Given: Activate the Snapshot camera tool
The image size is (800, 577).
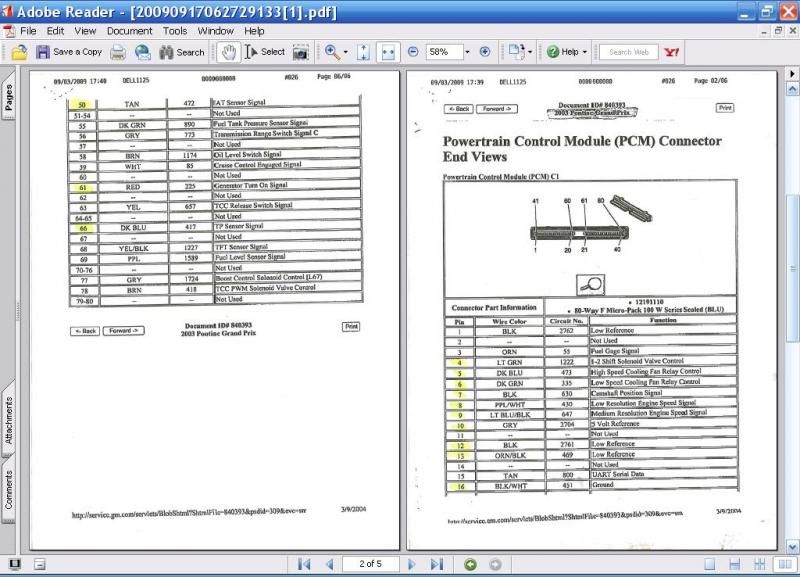Looking at the screenshot, I should tap(302, 52).
